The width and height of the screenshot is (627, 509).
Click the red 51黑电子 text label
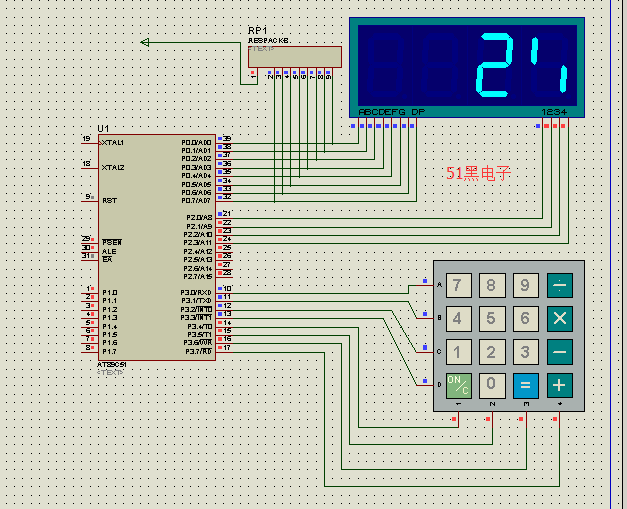click(478, 173)
